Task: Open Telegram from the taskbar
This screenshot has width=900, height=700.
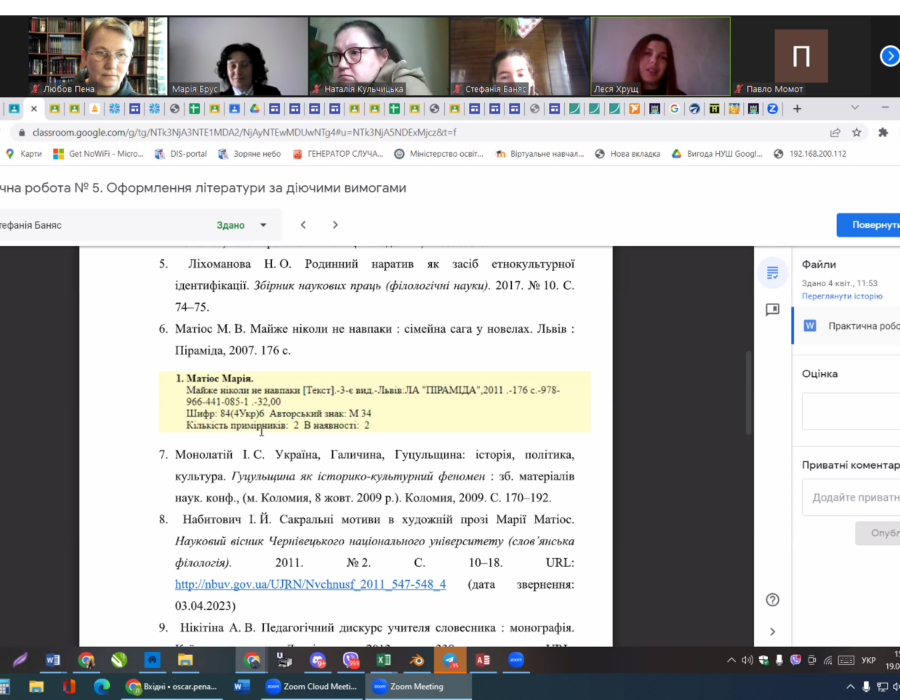Action: coord(450,660)
